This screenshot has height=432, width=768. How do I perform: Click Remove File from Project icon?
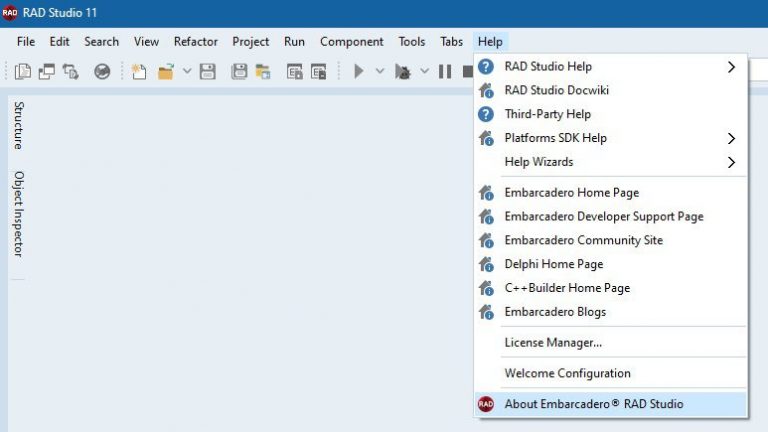tap(318, 72)
